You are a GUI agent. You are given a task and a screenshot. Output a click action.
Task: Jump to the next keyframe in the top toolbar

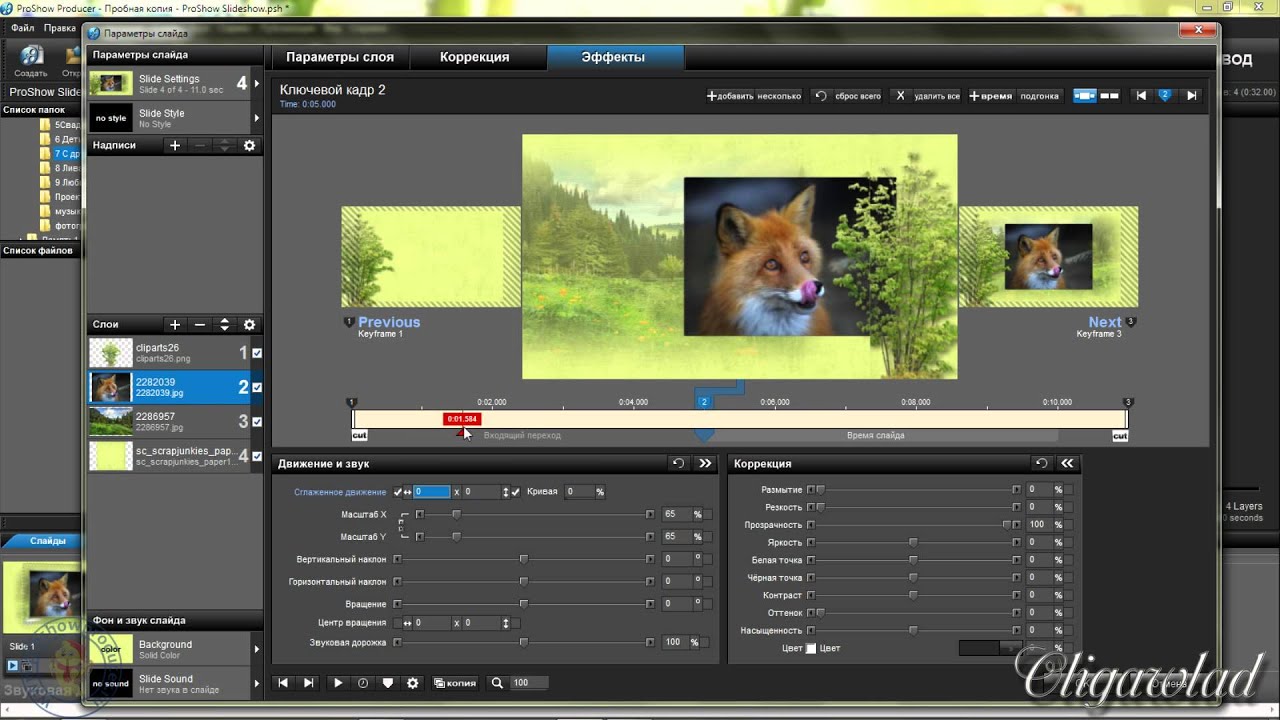[x=1191, y=96]
